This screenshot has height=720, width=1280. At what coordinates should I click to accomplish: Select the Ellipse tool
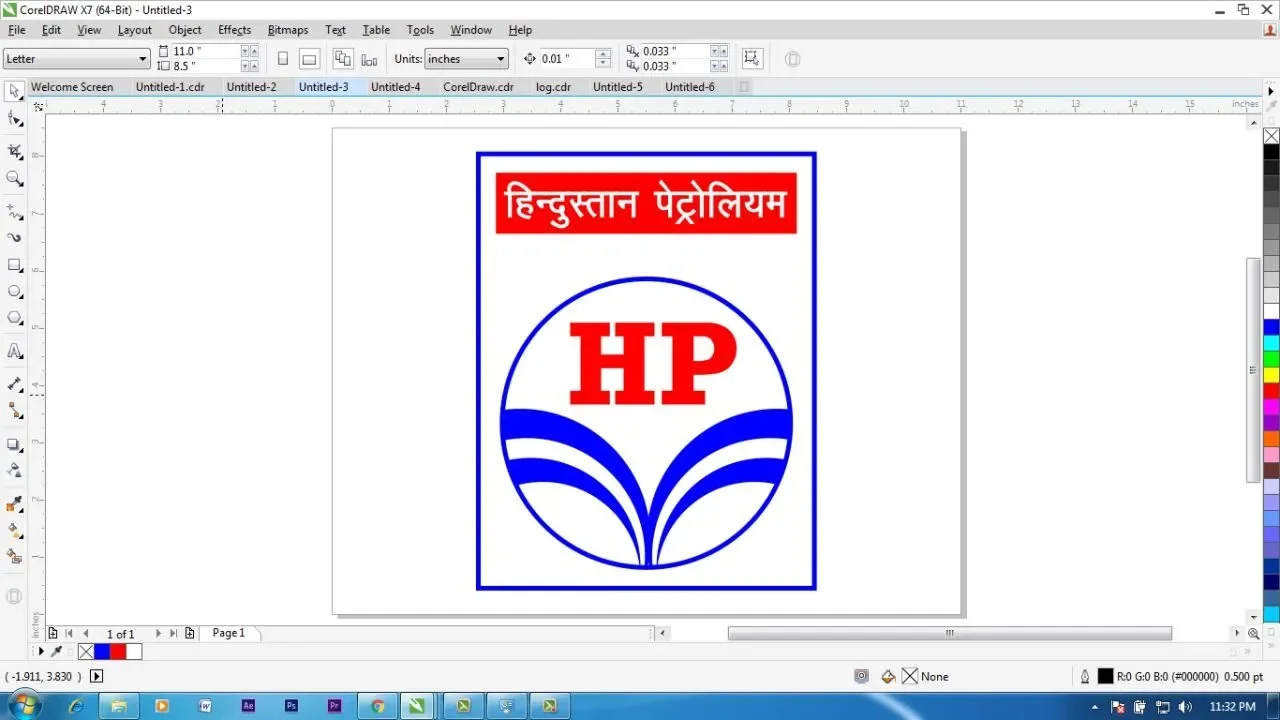coord(14,292)
